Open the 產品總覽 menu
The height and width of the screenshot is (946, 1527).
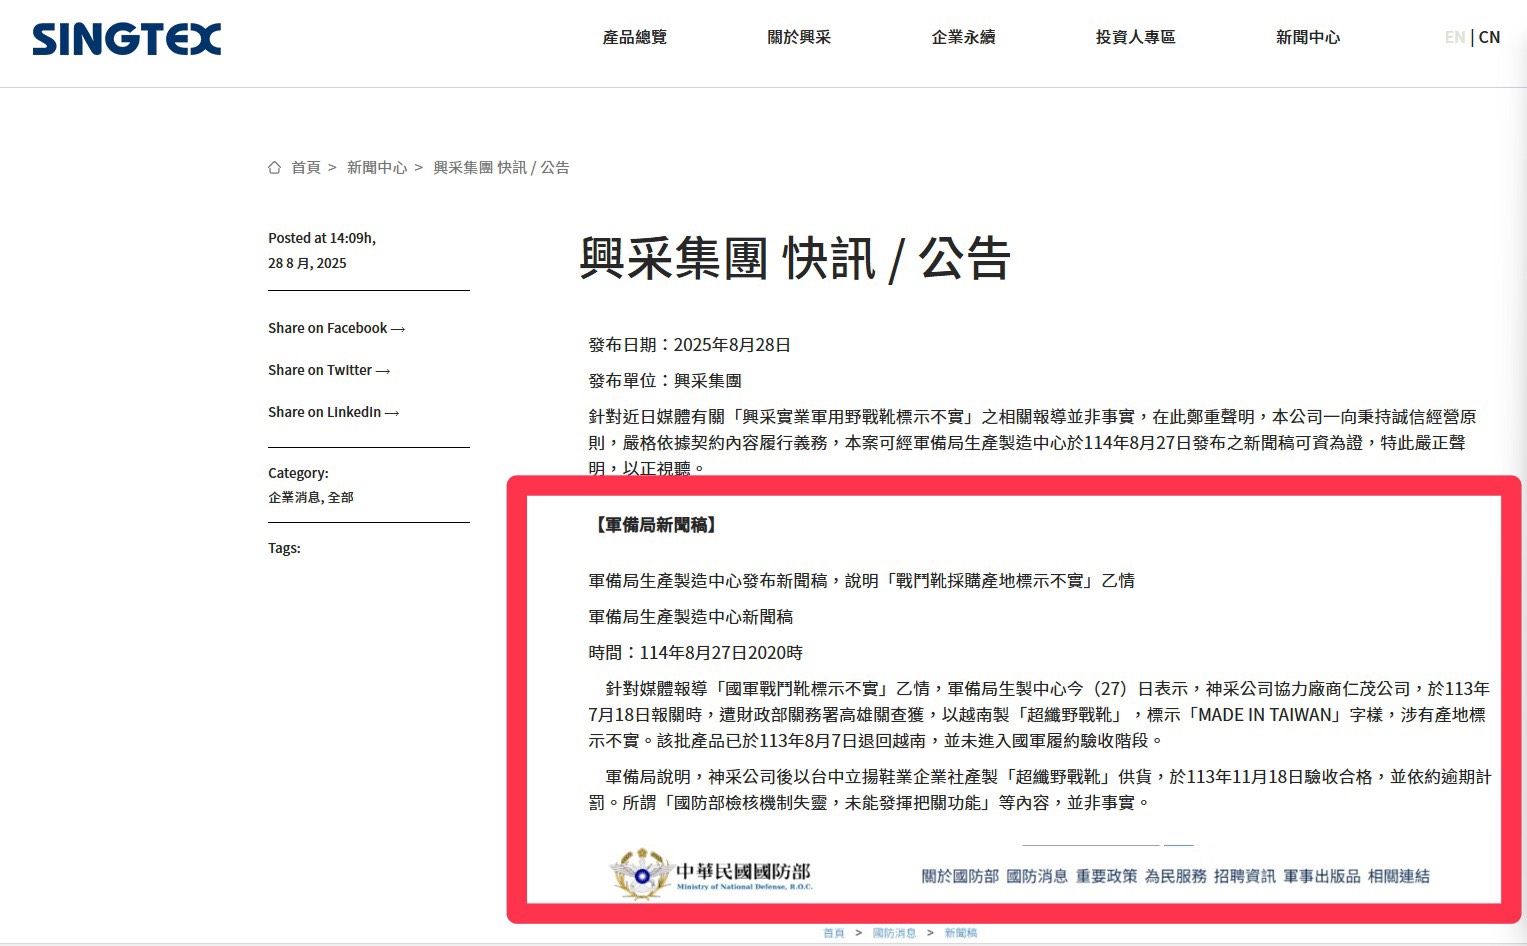634,37
